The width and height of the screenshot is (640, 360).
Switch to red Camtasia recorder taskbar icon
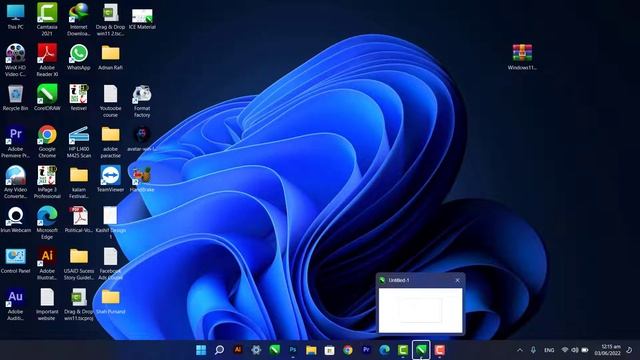pos(440,350)
